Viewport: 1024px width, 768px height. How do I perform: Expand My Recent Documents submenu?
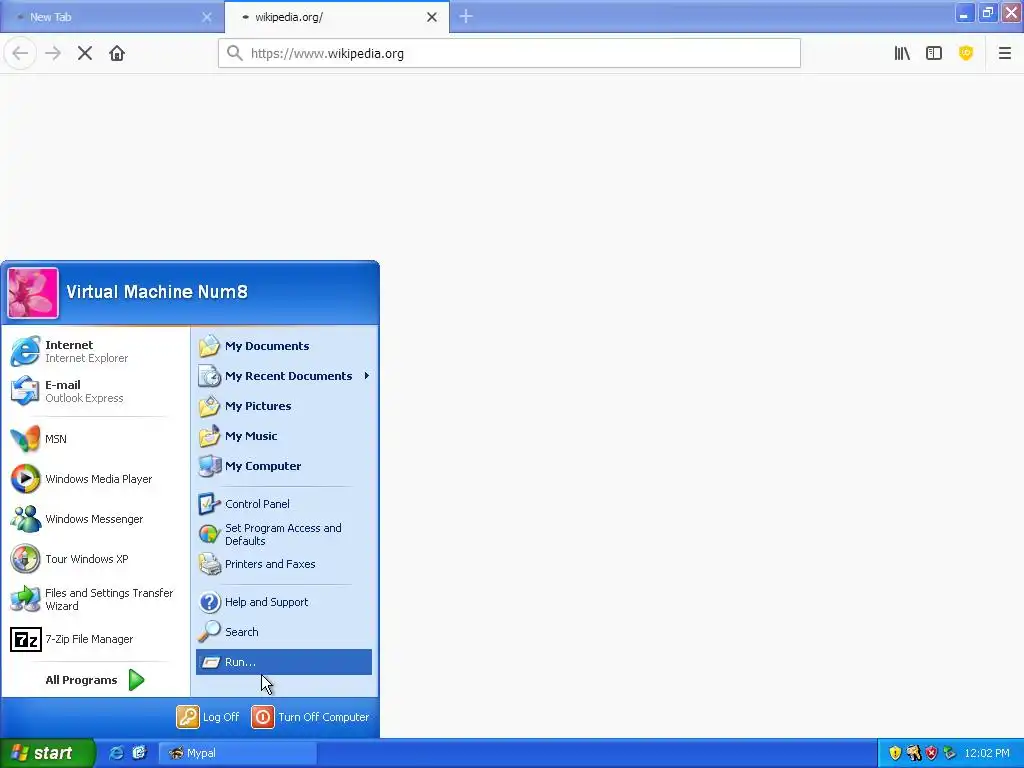(x=283, y=376)
